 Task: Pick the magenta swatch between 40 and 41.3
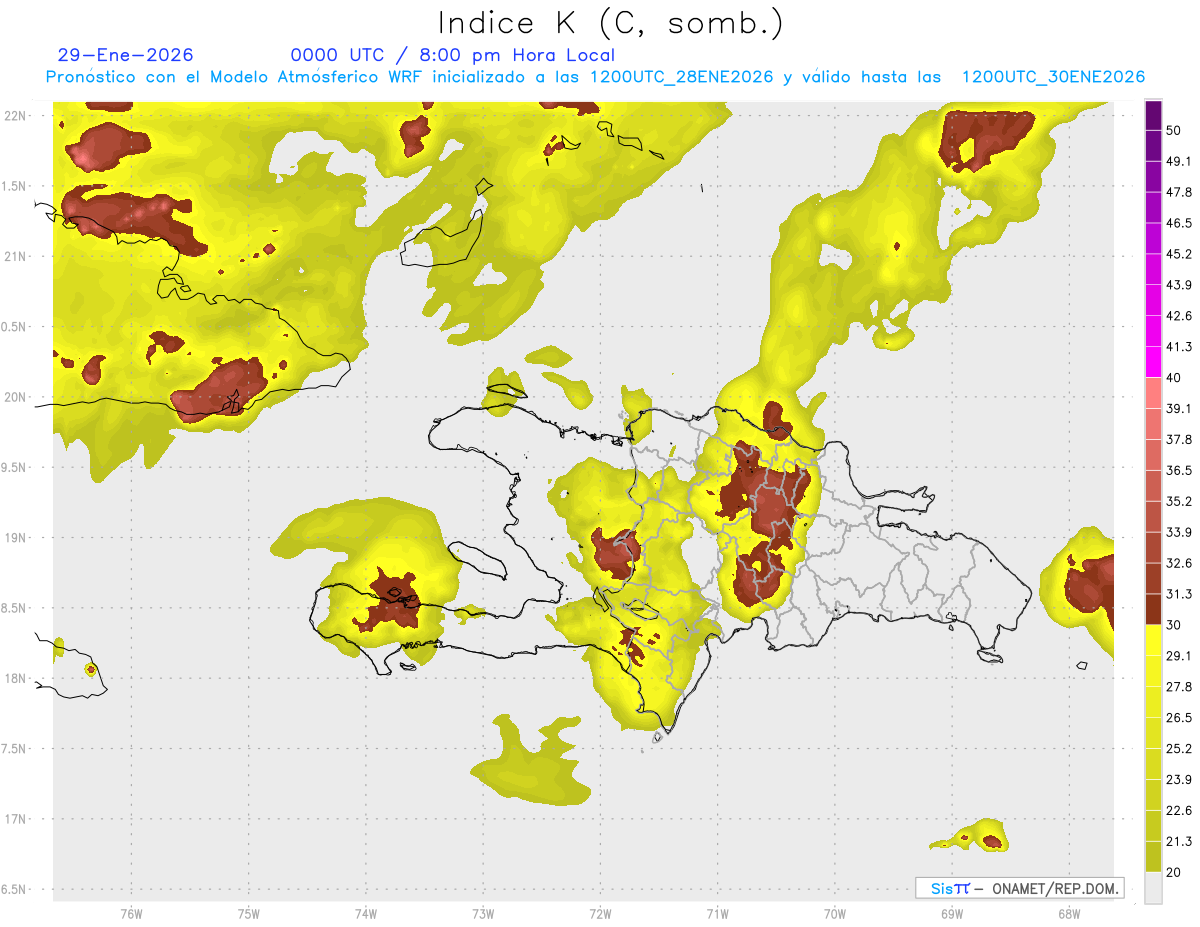(x=1153, y=362)
